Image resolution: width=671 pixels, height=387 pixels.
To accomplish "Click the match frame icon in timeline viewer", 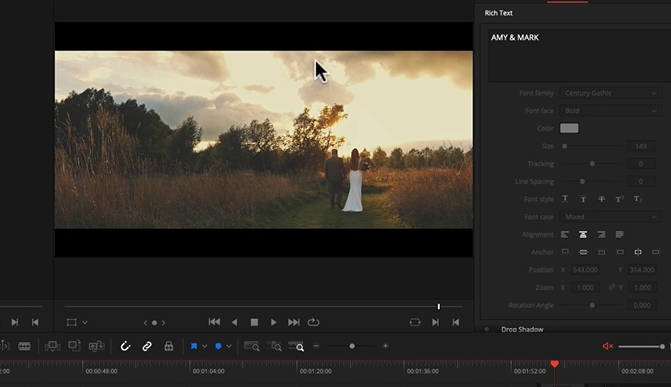I will tap(415, 322).
